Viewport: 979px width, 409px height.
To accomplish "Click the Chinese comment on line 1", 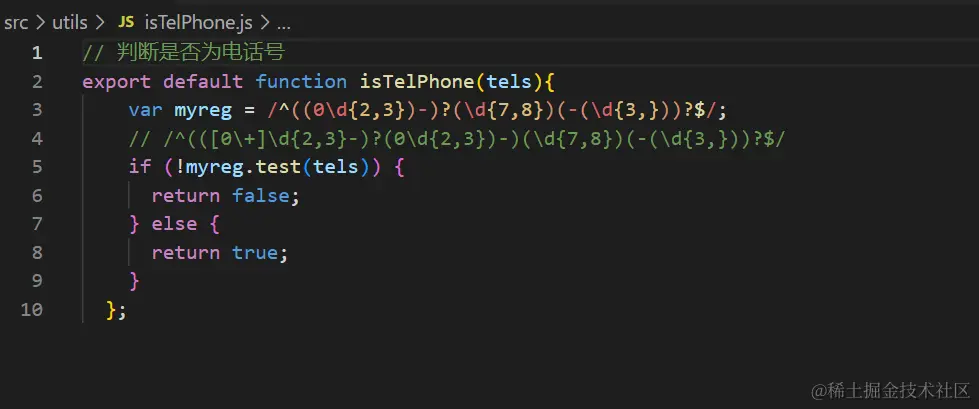I will click(184, 53).
